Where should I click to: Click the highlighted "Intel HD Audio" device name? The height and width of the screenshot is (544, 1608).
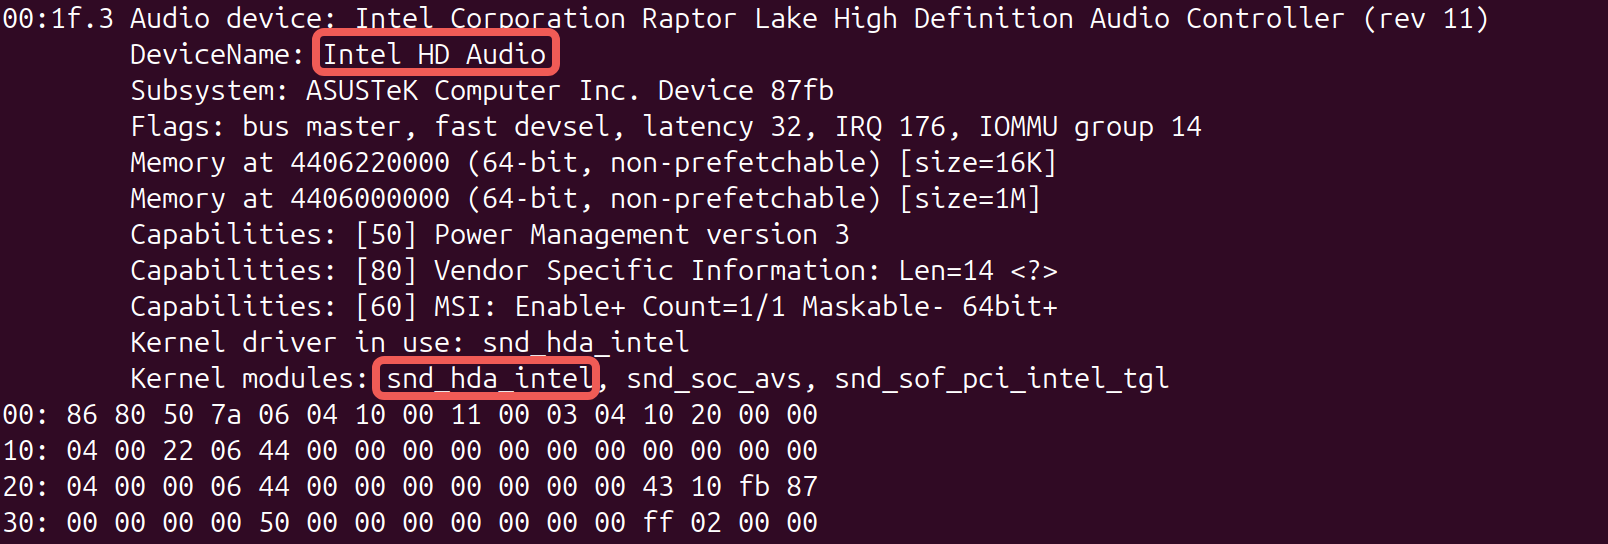[435, 54]
